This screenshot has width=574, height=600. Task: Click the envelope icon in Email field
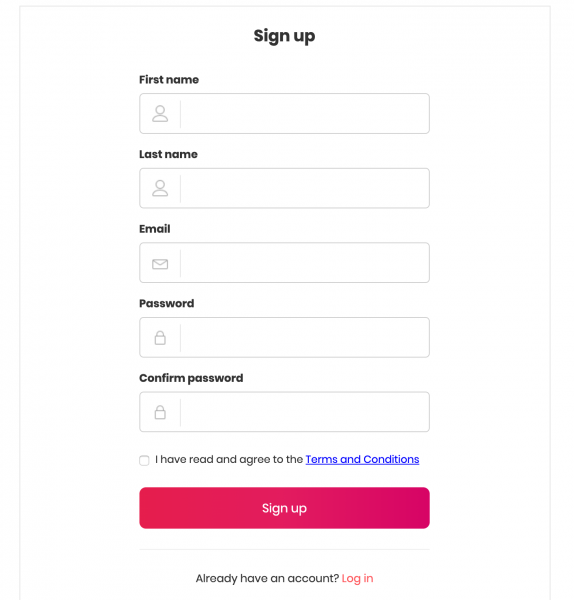click(x=160, y=264)
